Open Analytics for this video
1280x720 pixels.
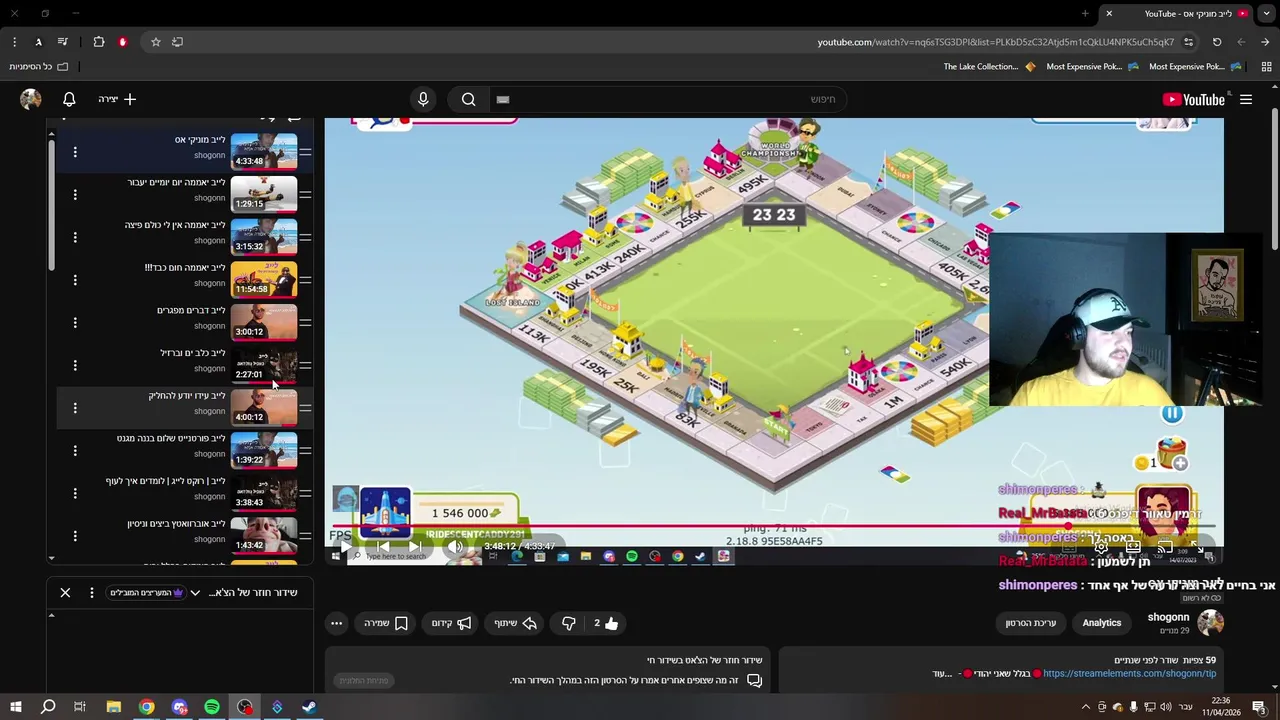pos(1102,623)
